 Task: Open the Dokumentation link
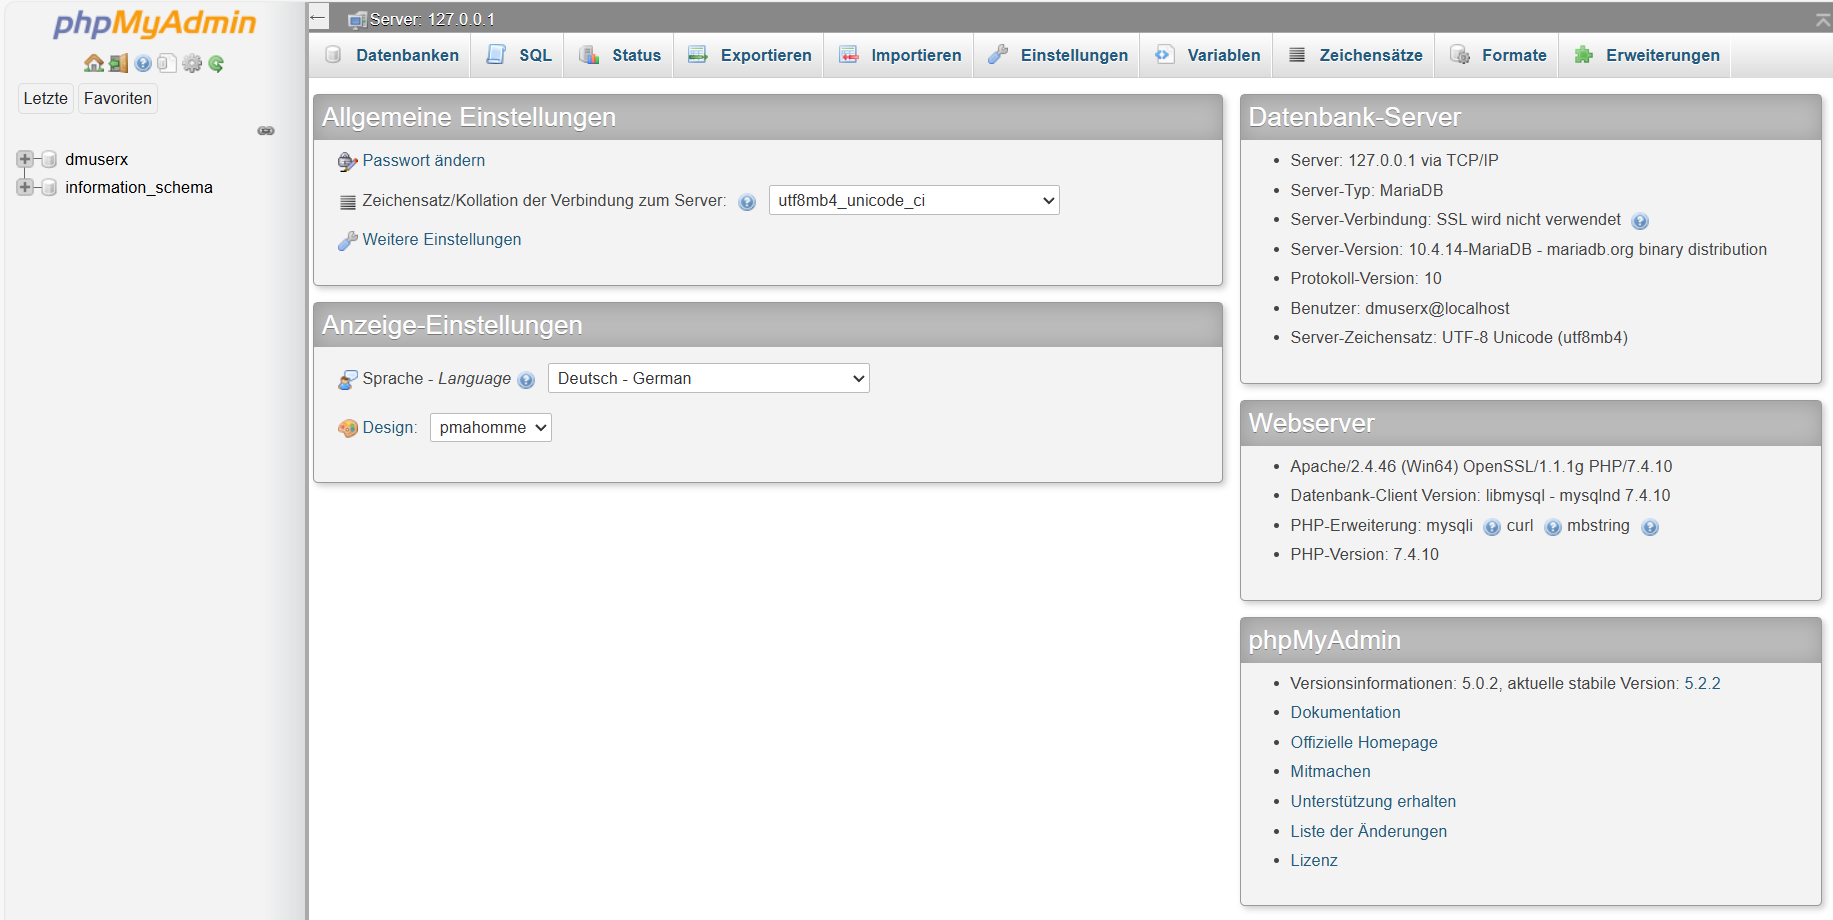coord(1345,712)
